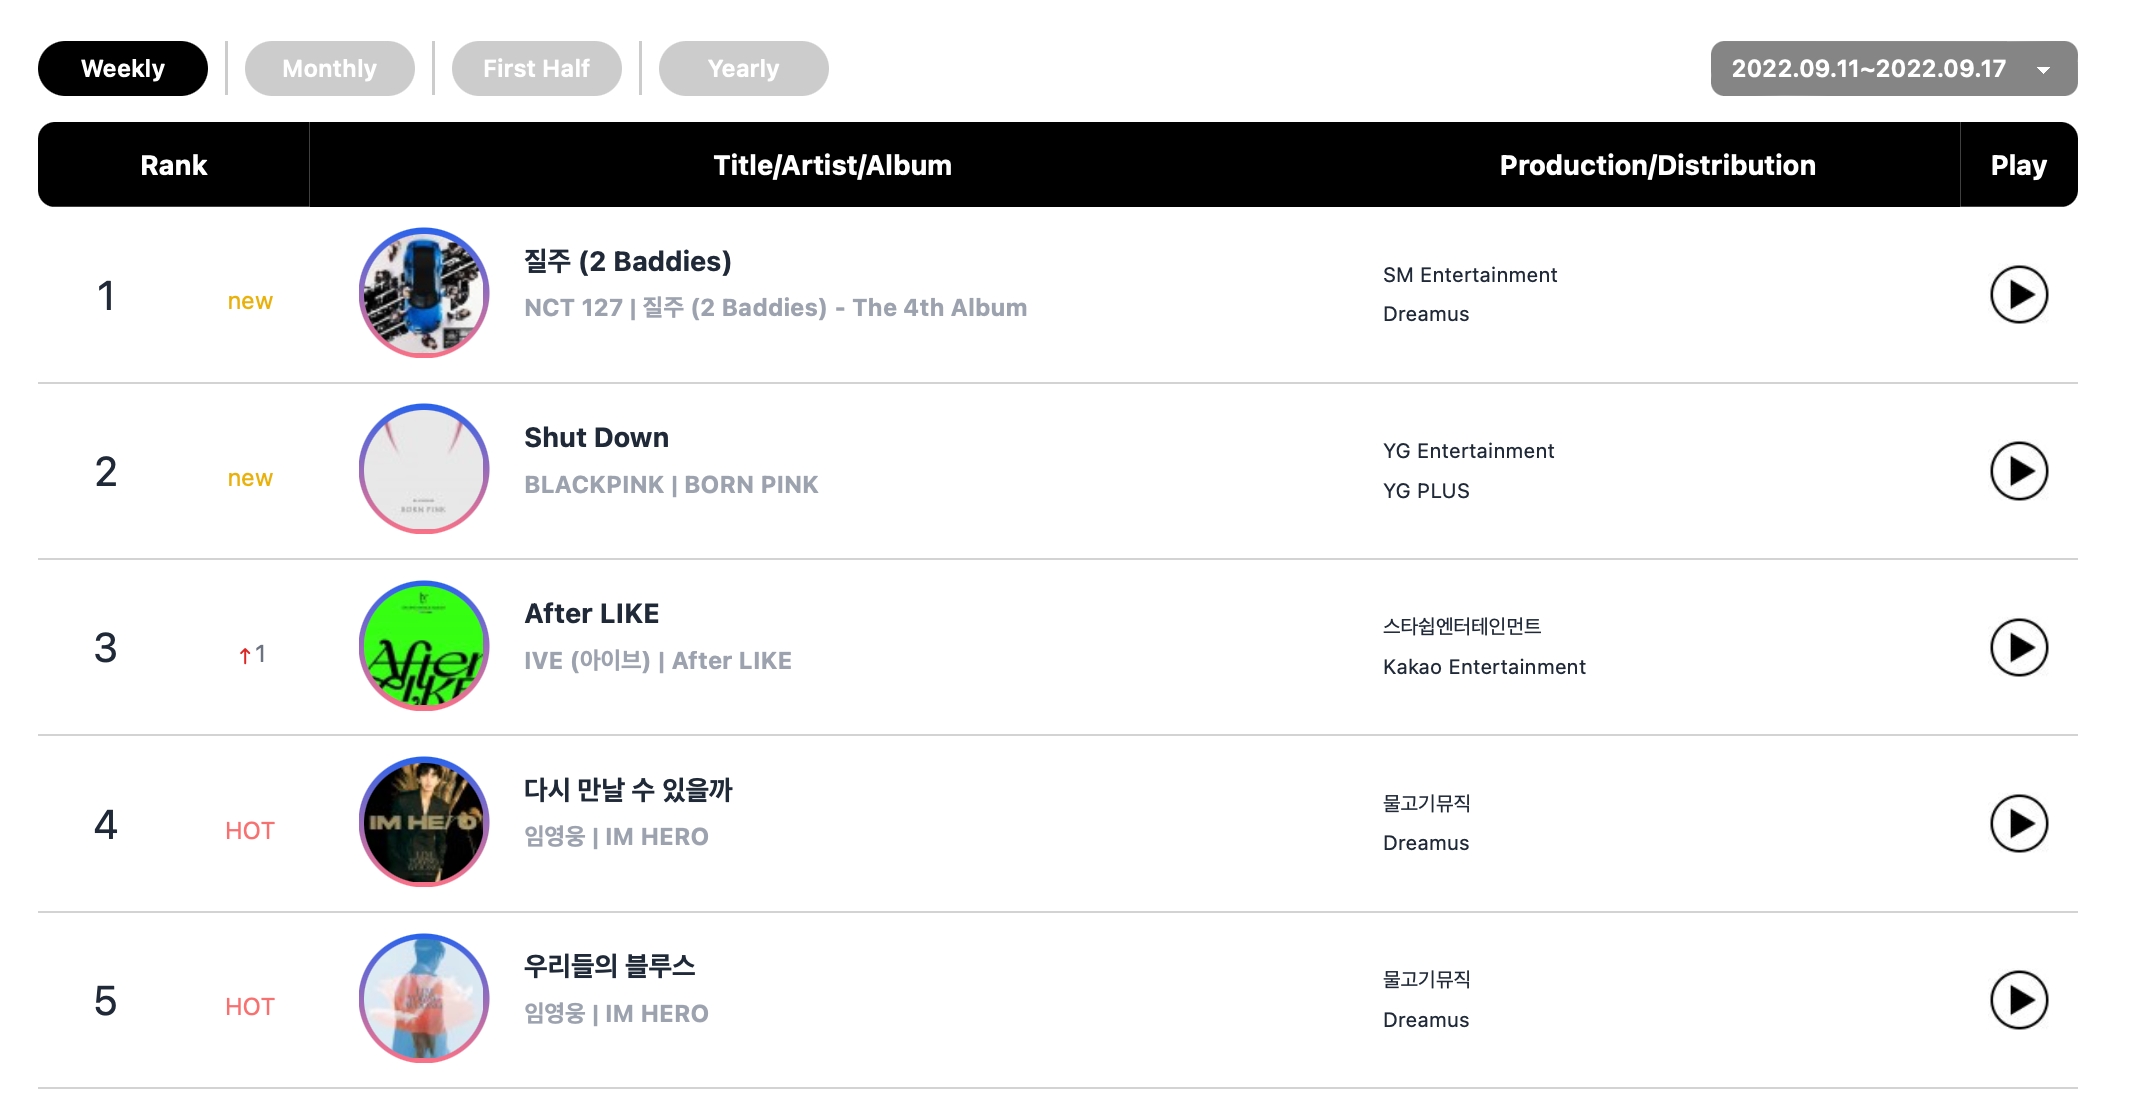The width and height of the screenshot is (2129, 1101).
Task: Open the date range dropdown
Action: [1893, 68]
